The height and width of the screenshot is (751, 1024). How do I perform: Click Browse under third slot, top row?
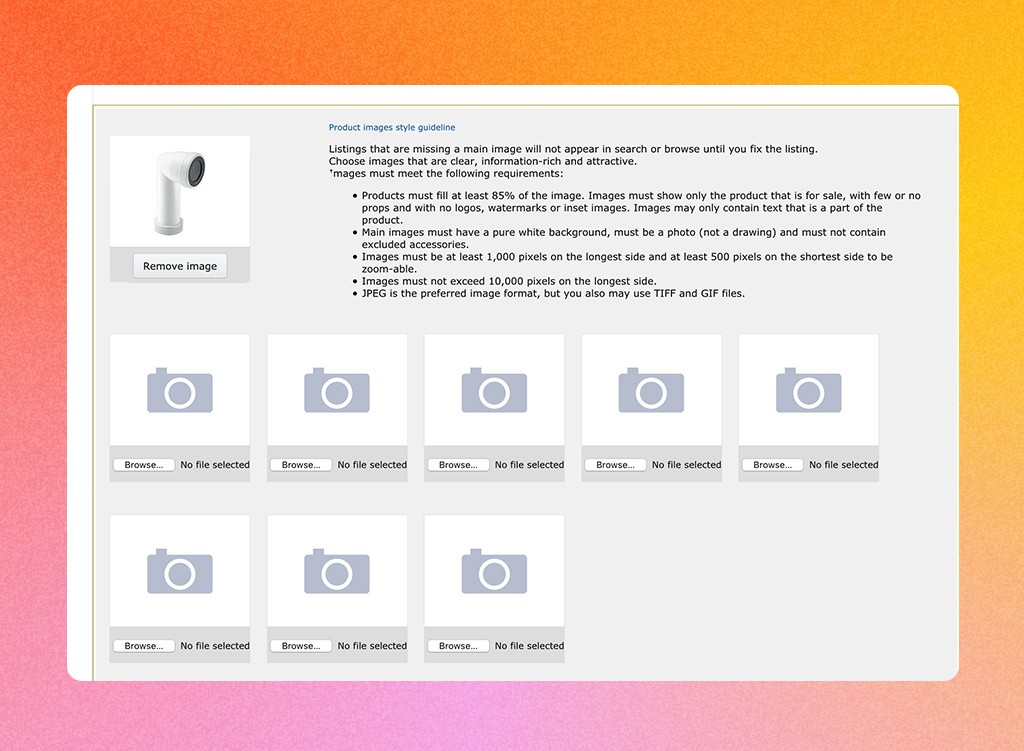click(x=458, y=465)
